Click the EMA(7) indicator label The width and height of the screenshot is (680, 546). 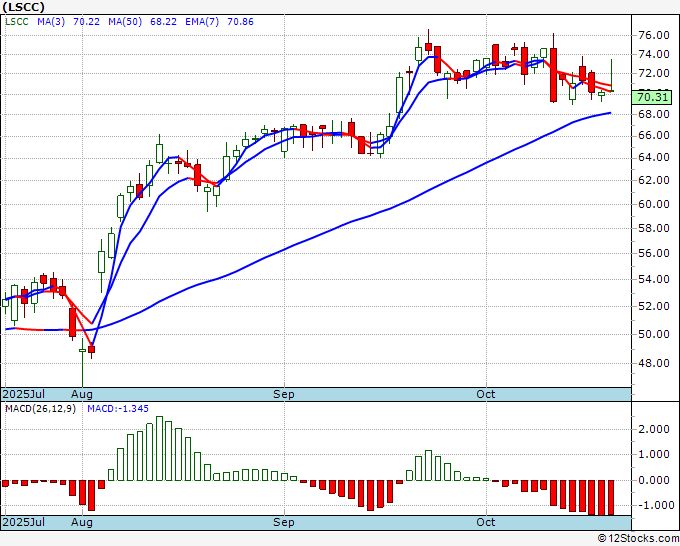pos(202,22)
